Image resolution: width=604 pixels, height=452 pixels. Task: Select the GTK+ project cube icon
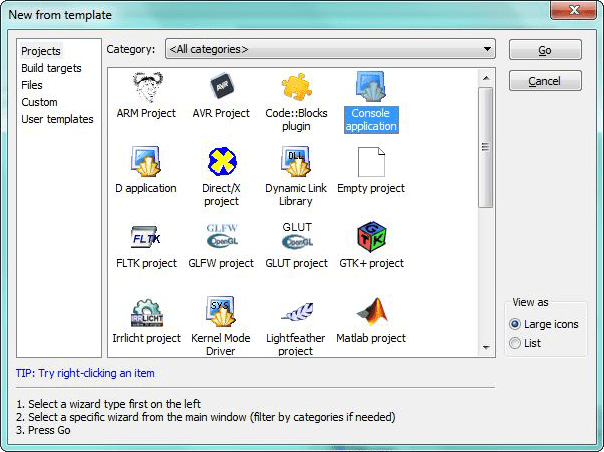(x=371, y=237)
